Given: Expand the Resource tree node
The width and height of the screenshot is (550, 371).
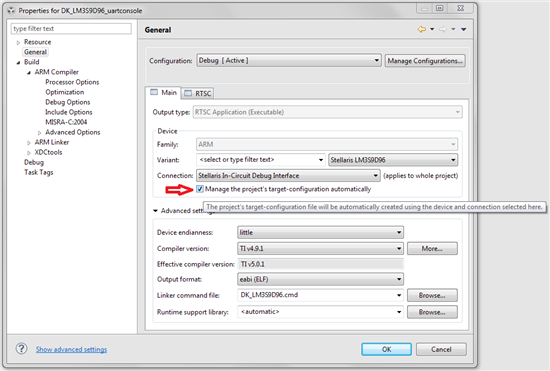Looking at the screenshot, I should [x=18, y=42].
